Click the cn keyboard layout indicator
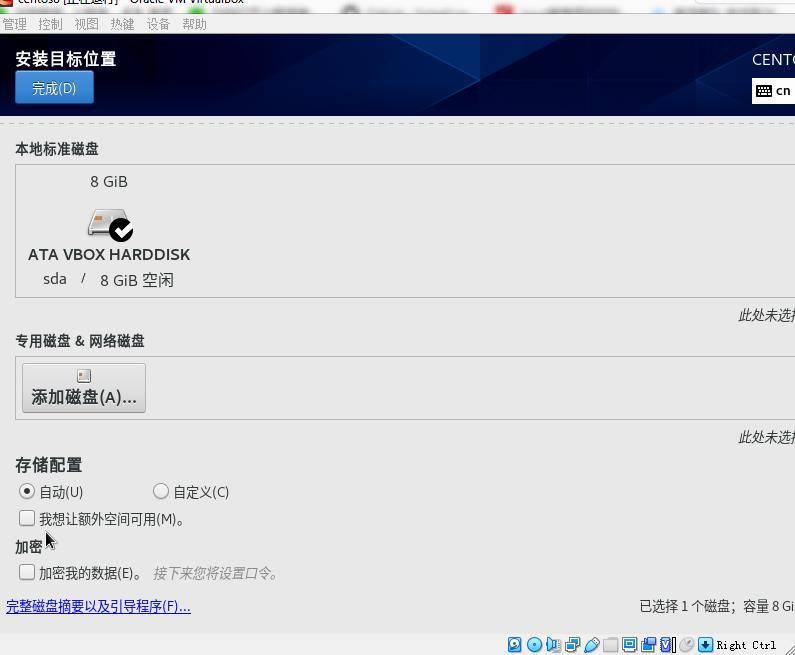The image size is (795, 655). 773,91
